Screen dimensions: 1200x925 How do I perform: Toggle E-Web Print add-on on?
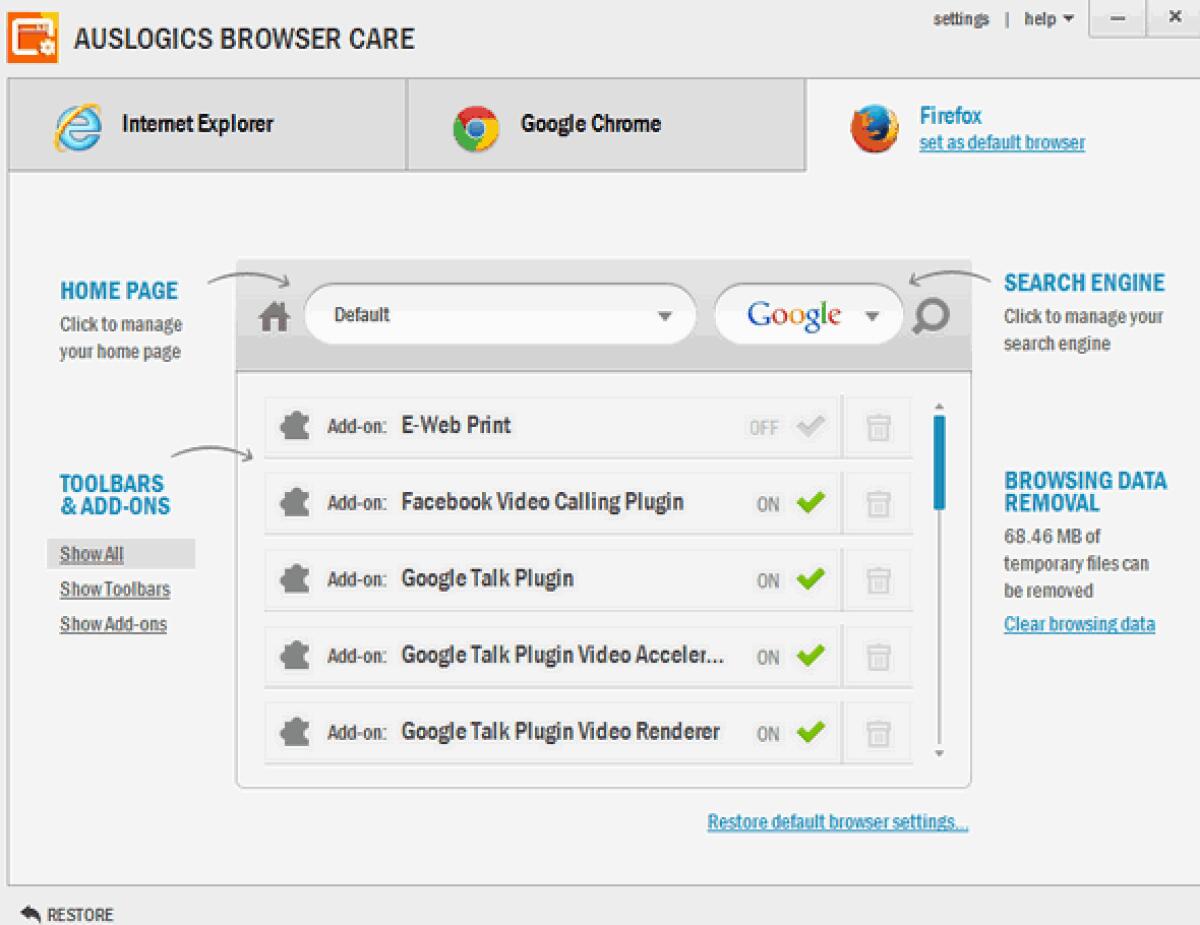[x=808, y=426]
